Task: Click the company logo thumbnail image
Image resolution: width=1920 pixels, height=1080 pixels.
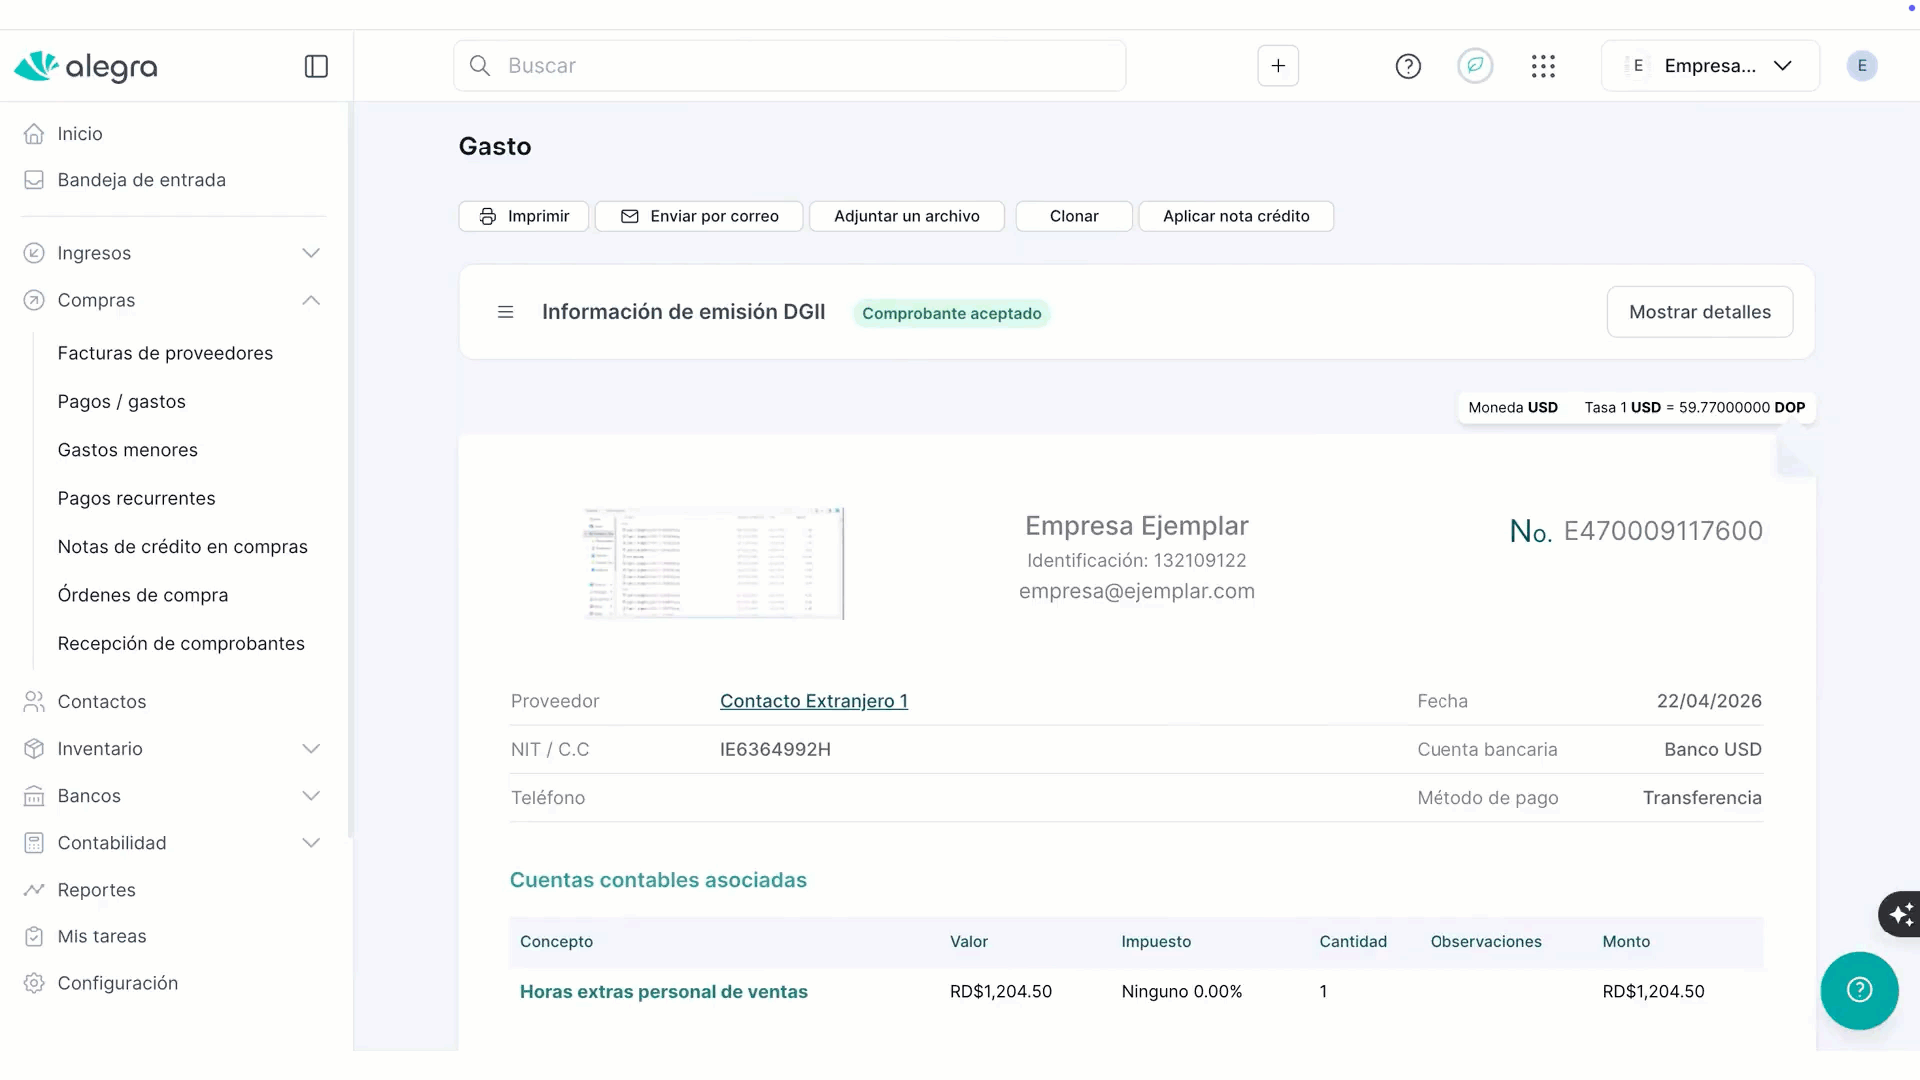Action: pos(714,563)
